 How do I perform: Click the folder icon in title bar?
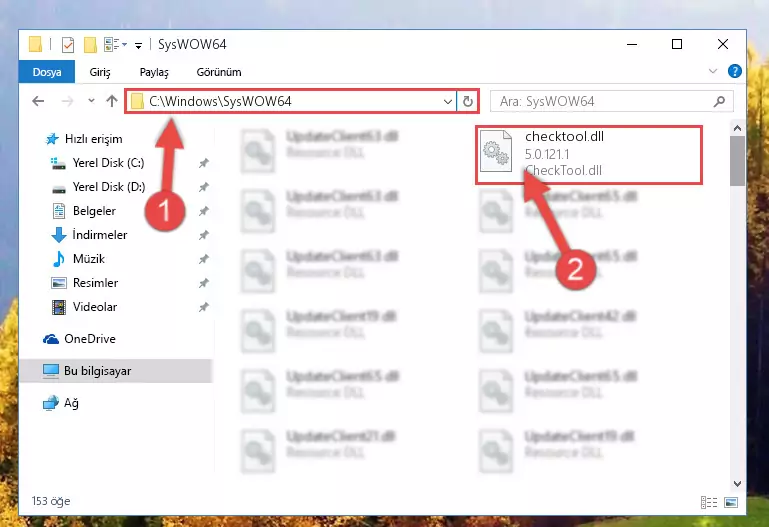tap(35, 44)
